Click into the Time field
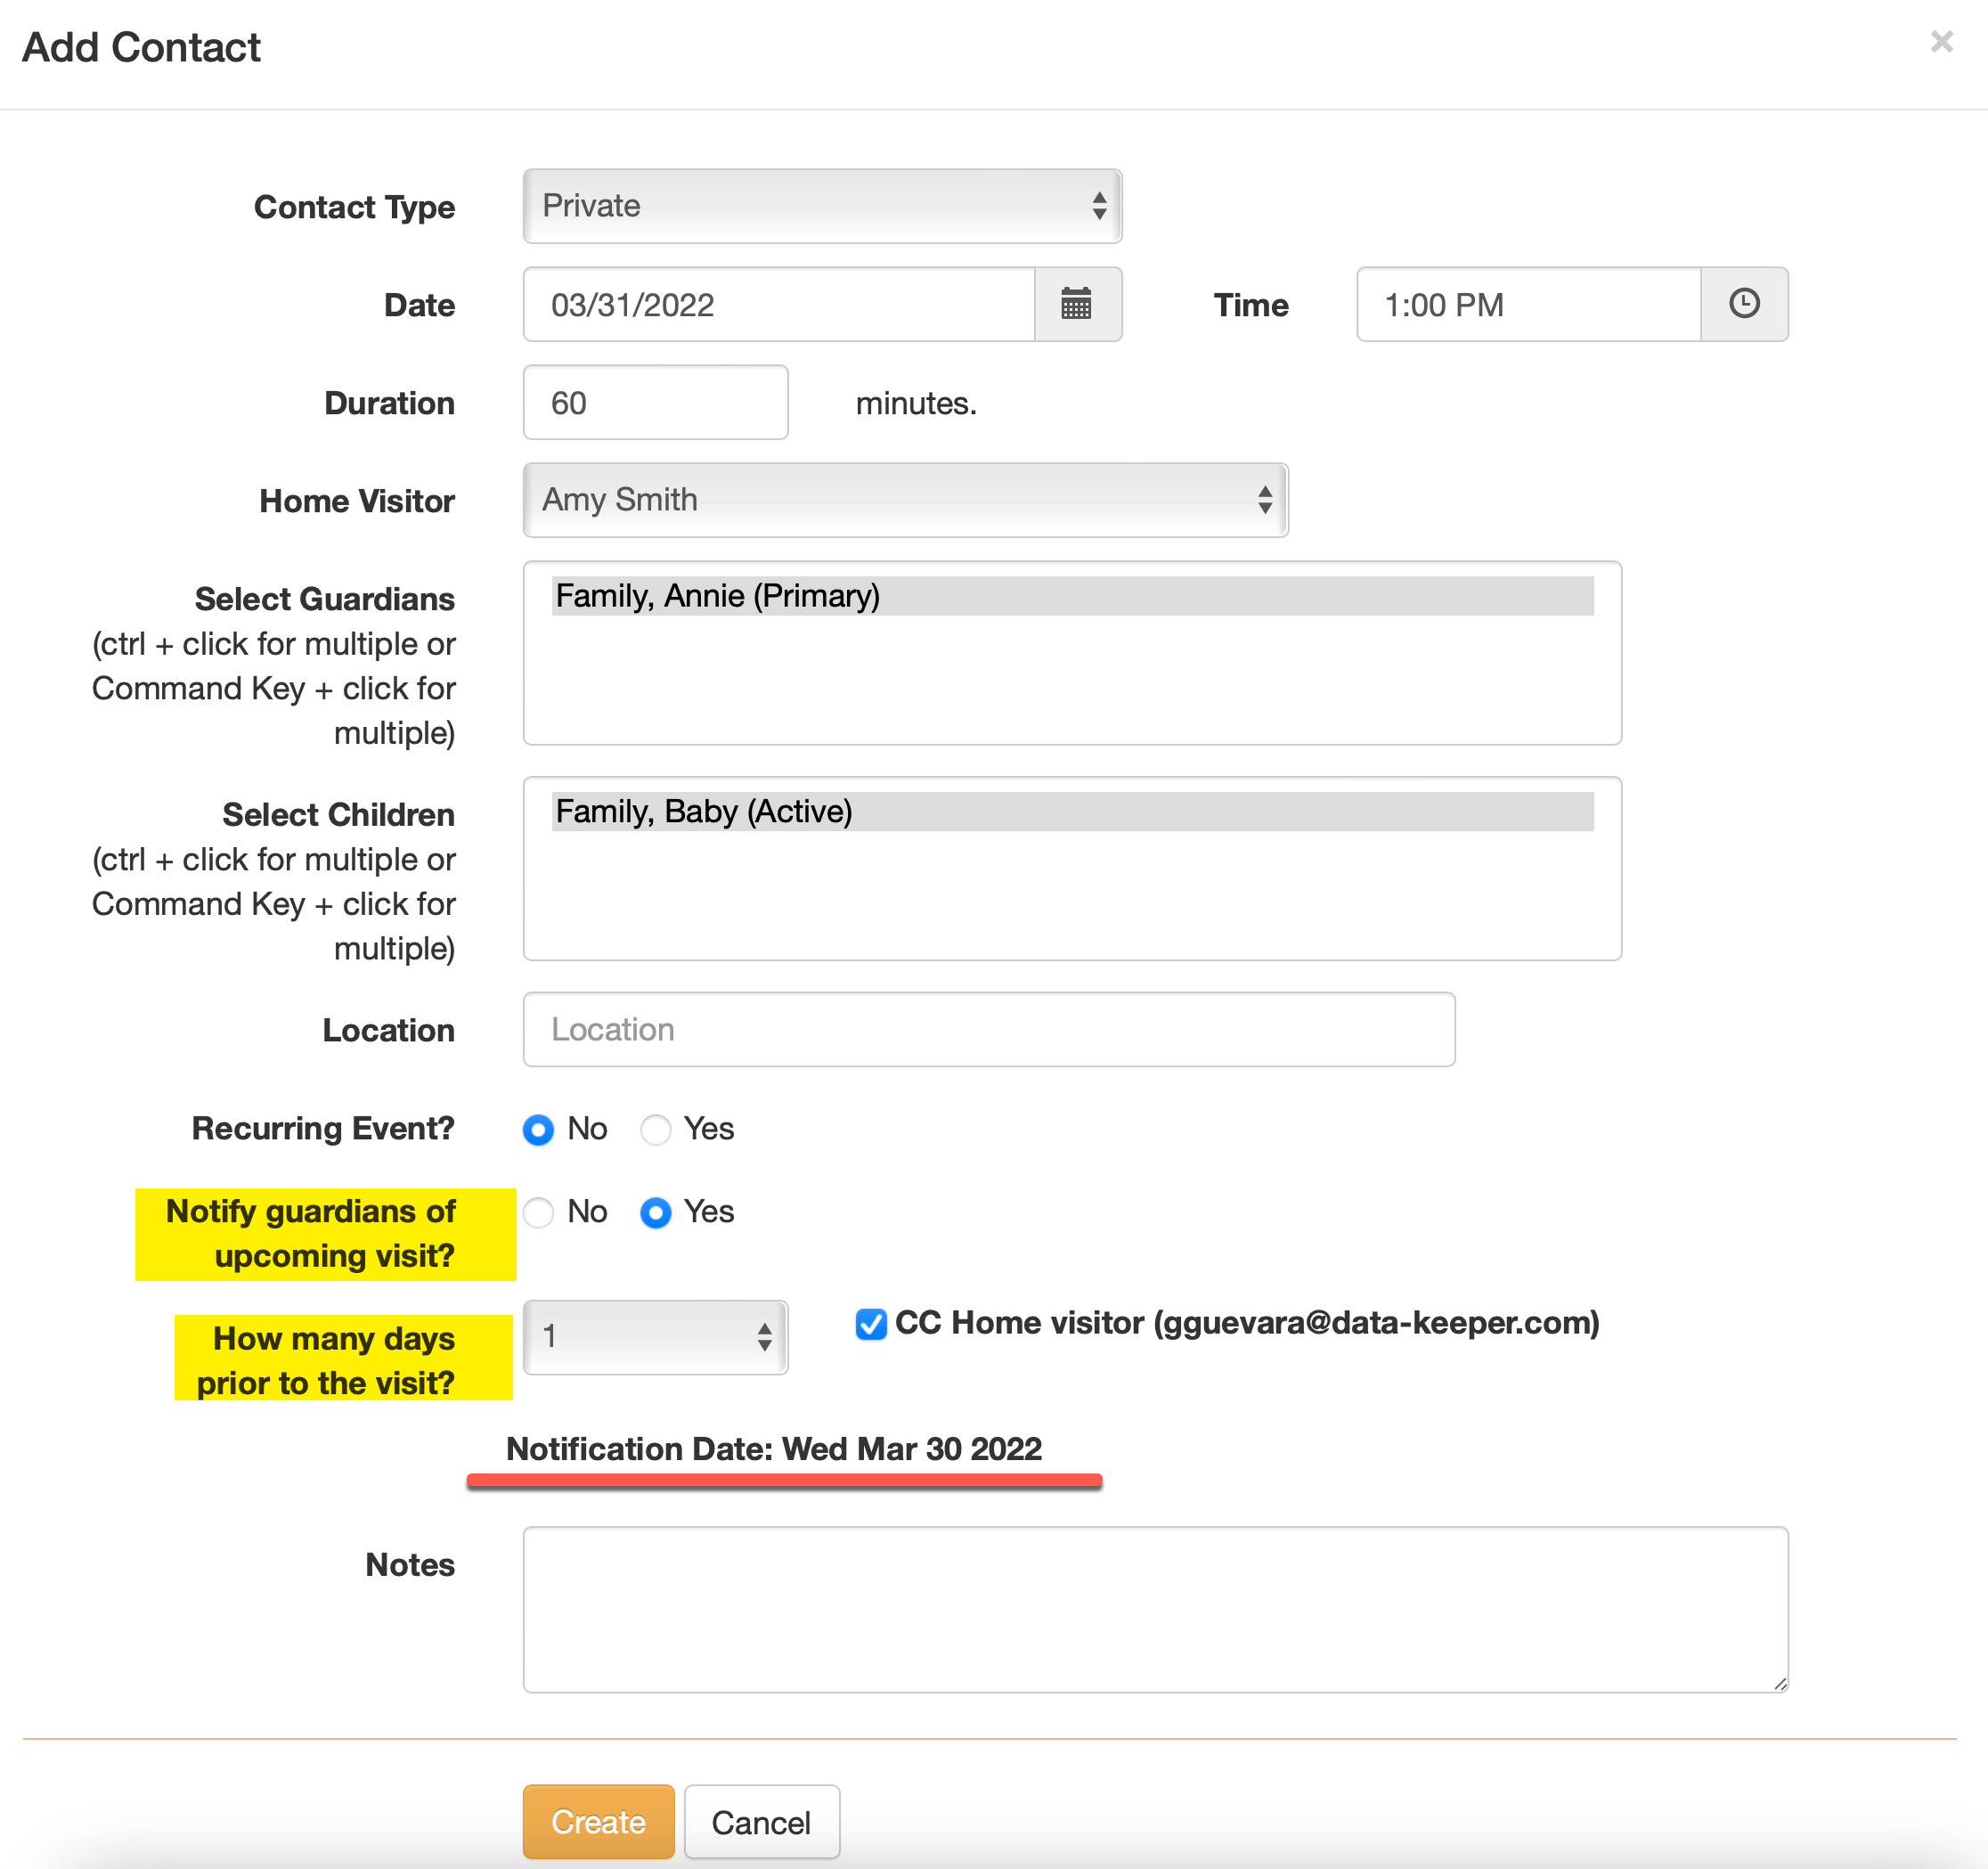The height and width of the screenshot is (1869, 1988). [x=1529, y=304]
